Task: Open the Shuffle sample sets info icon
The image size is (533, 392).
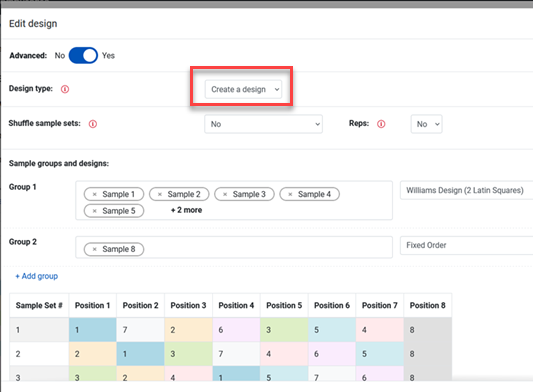Action: point(93,124)
